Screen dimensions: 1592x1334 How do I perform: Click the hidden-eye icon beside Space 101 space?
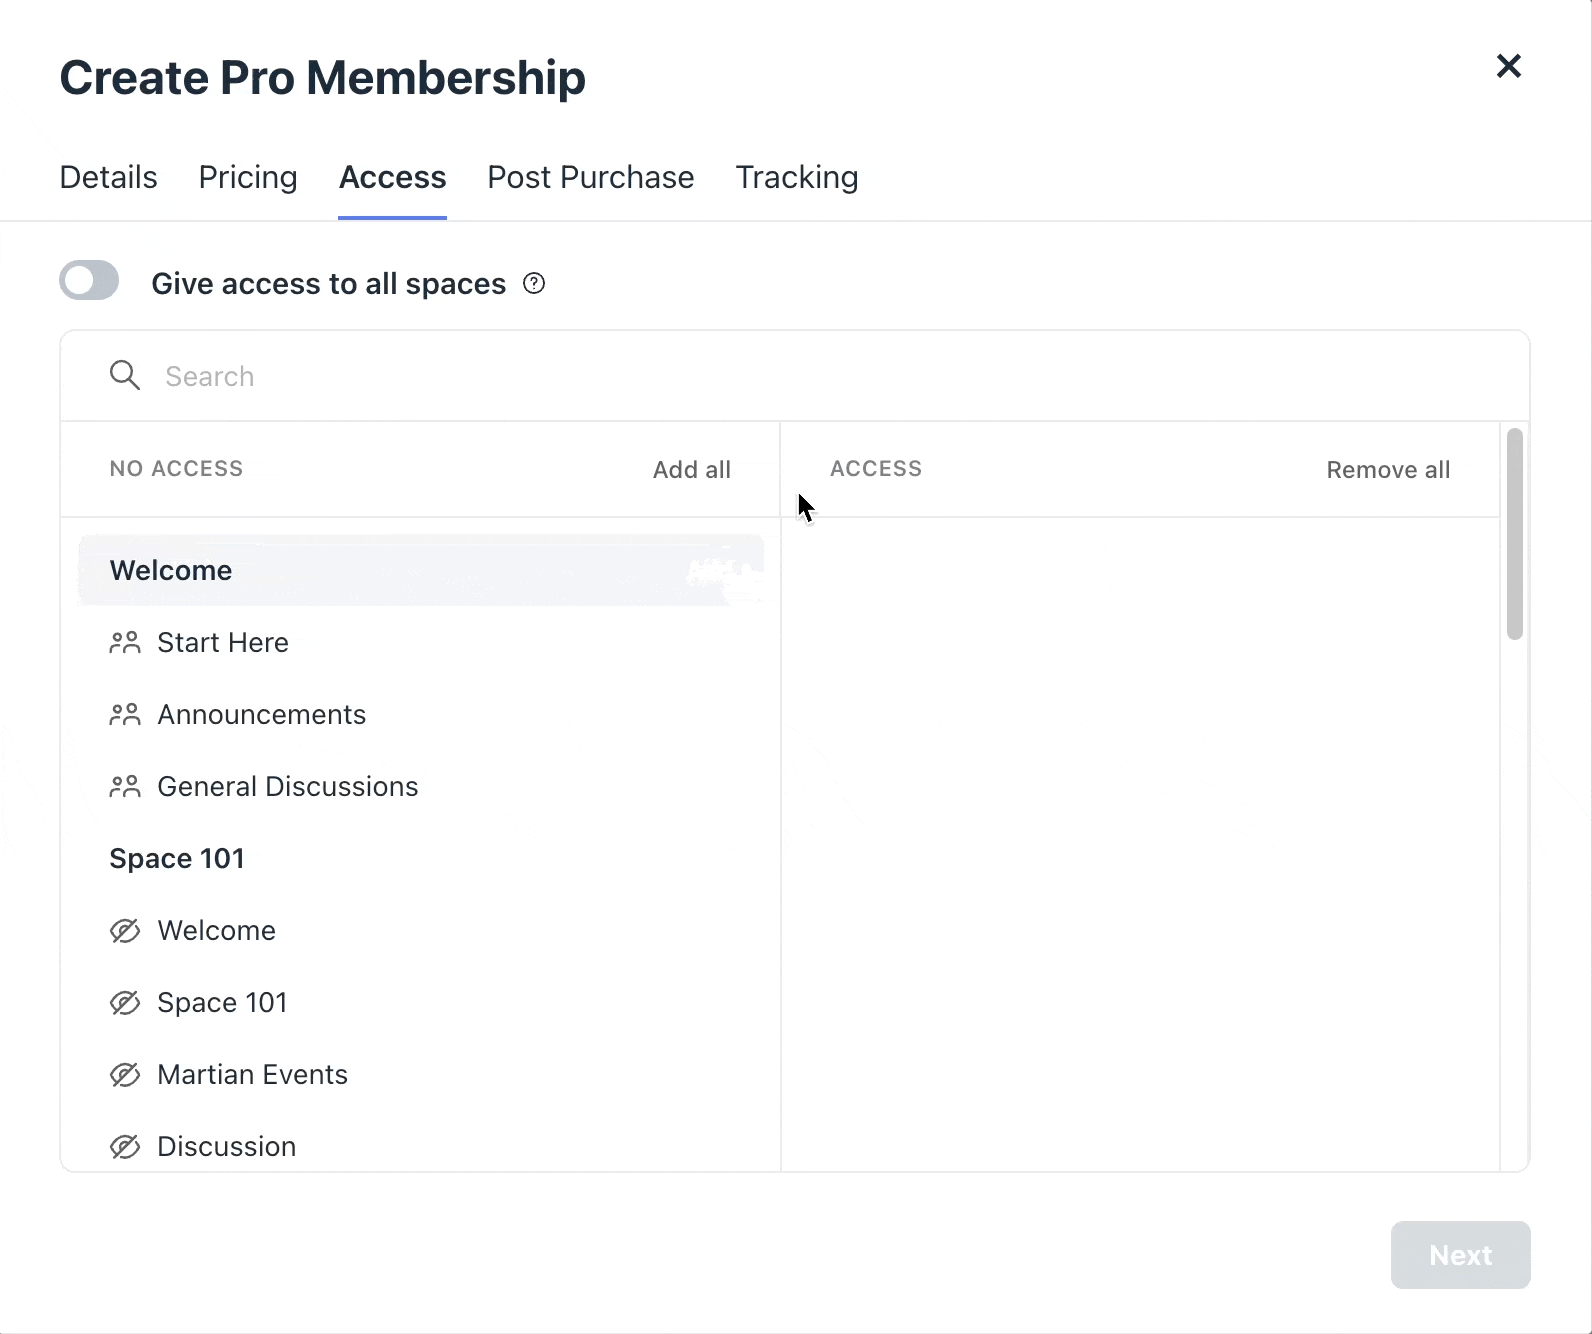pos(125,1003)
